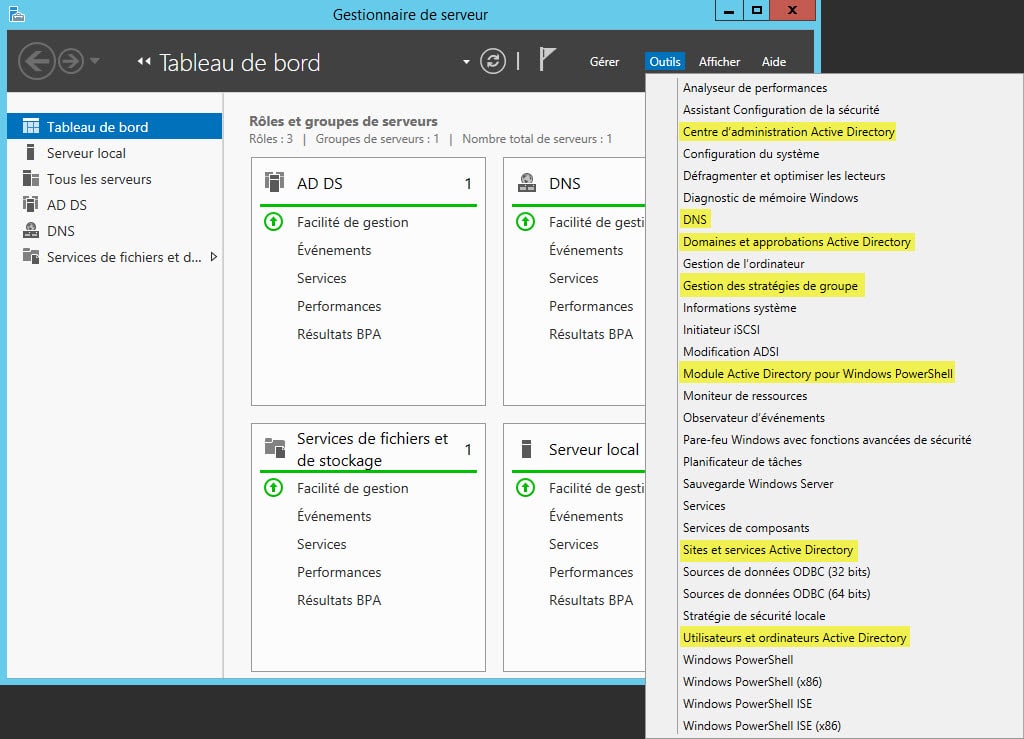
Task: Click the forward navigation arrow
Action: pyautogui.click(x=71, y=61)
